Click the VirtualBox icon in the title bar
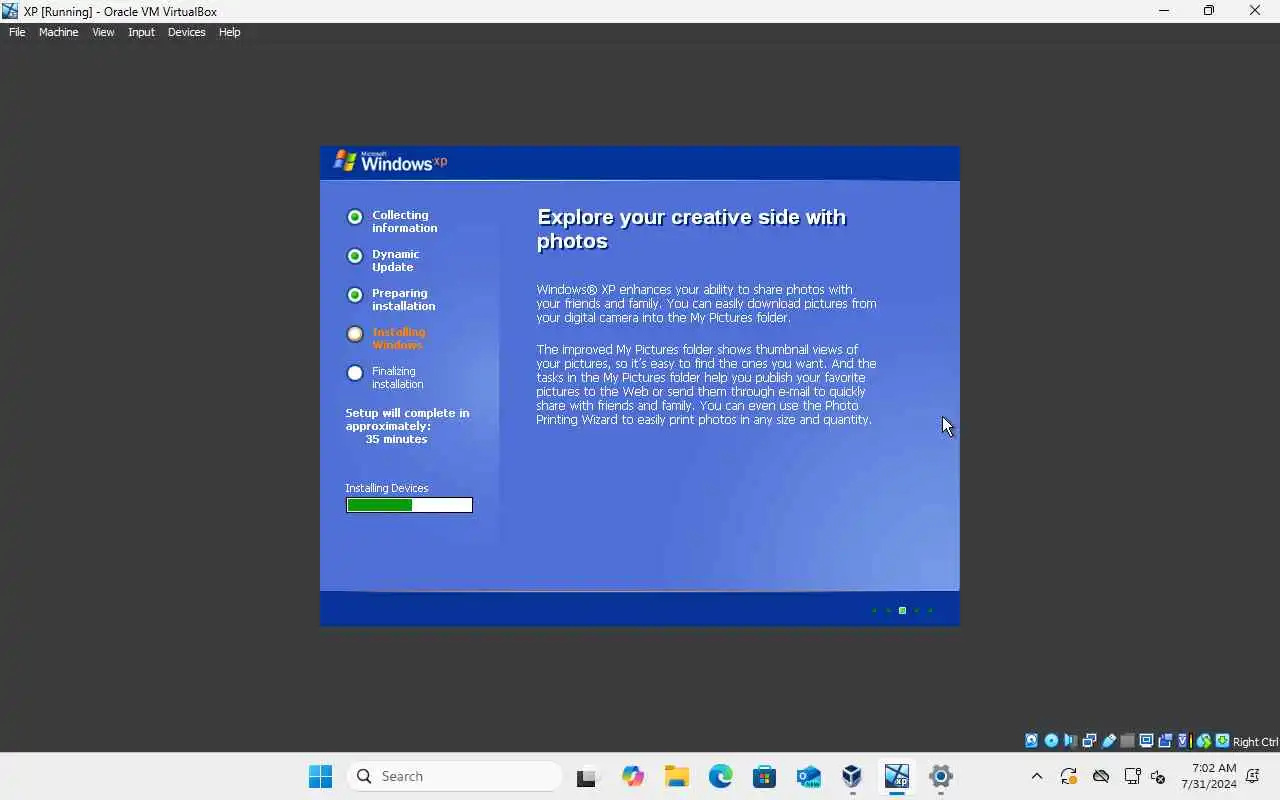1280x800 pixels. pos(10,11)
